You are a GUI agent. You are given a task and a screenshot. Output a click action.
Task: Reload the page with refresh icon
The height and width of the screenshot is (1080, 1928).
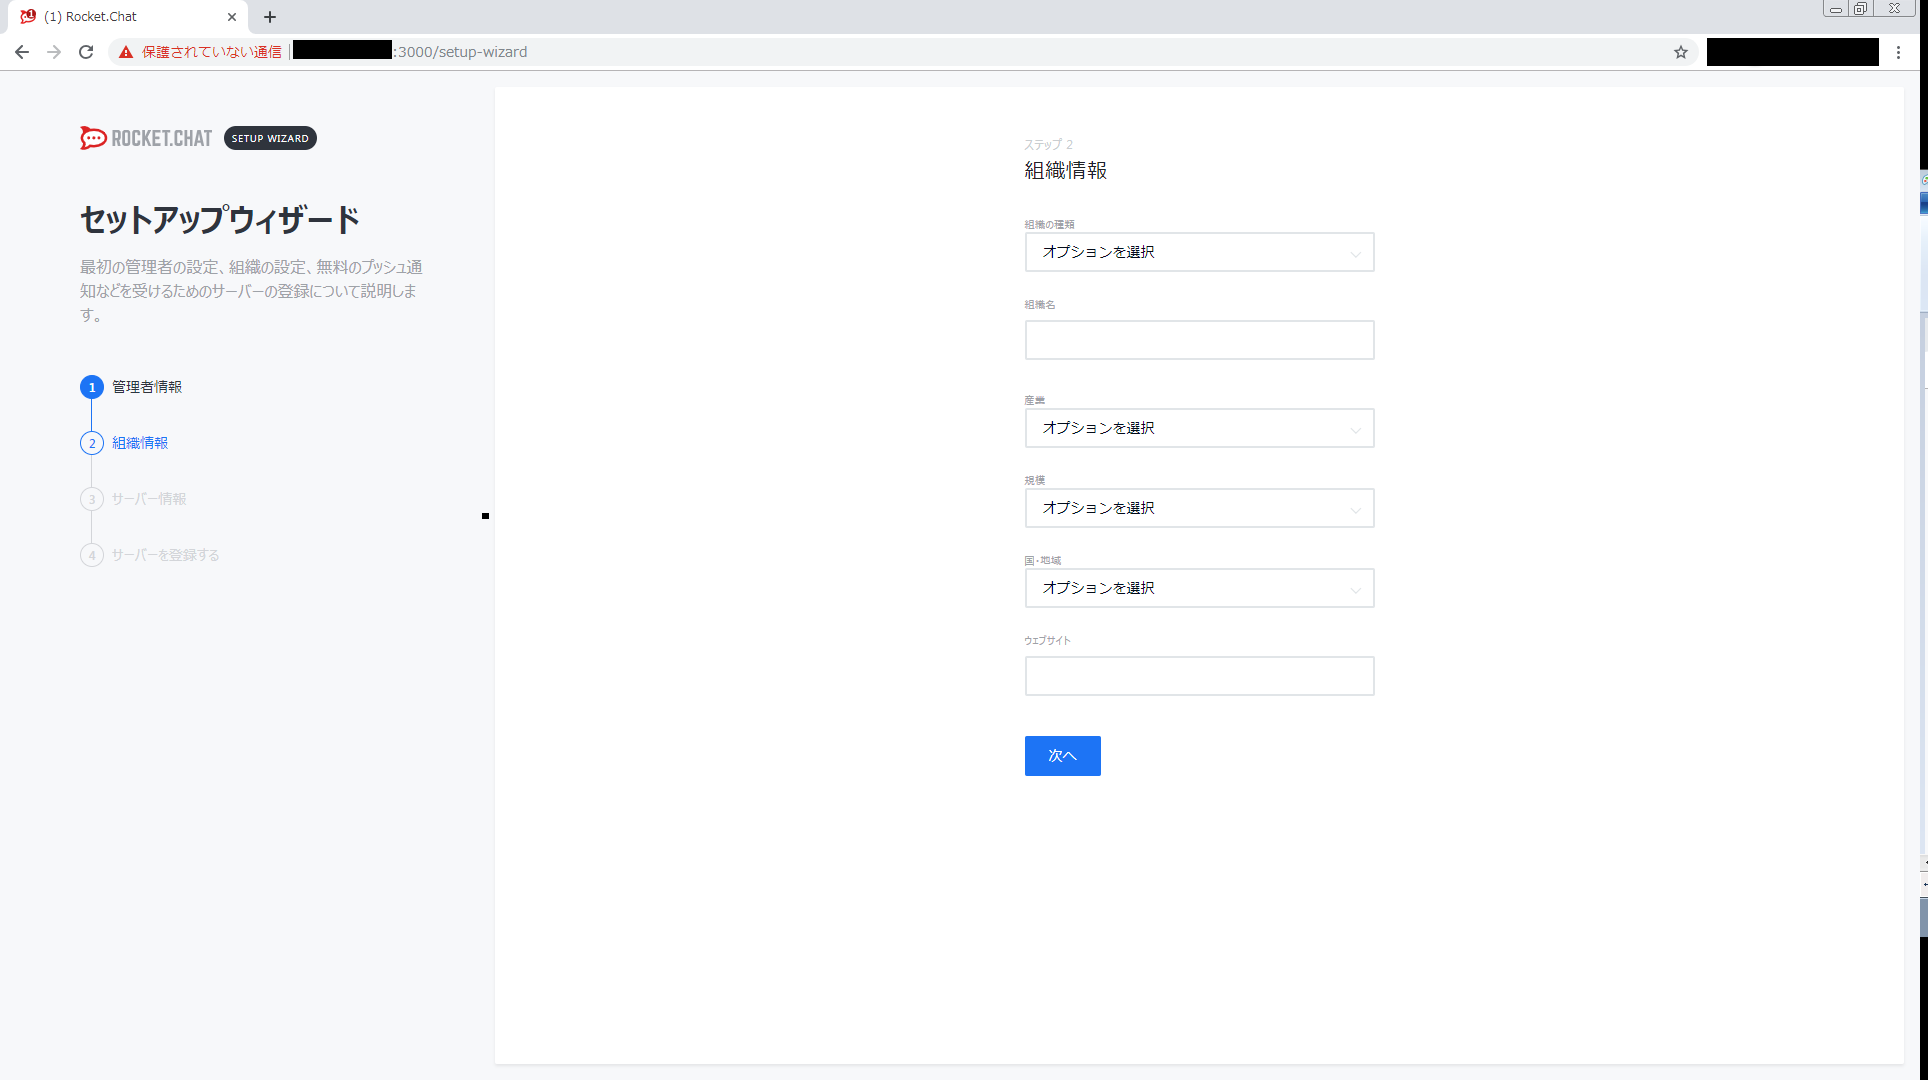[86, 52]
